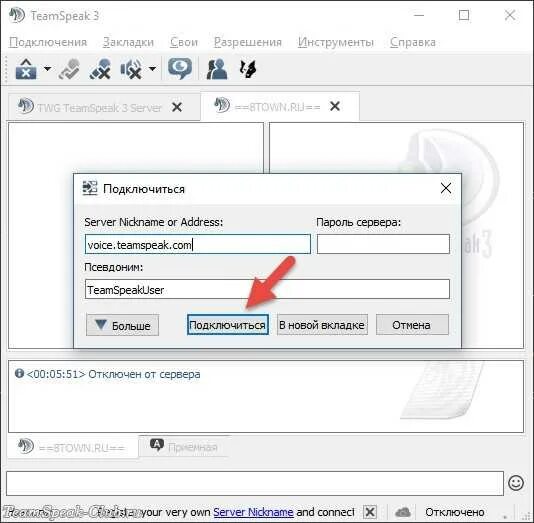534x523 pixels.
Task: Open the emoticon smiley picker
Action: tap(516, 483)
